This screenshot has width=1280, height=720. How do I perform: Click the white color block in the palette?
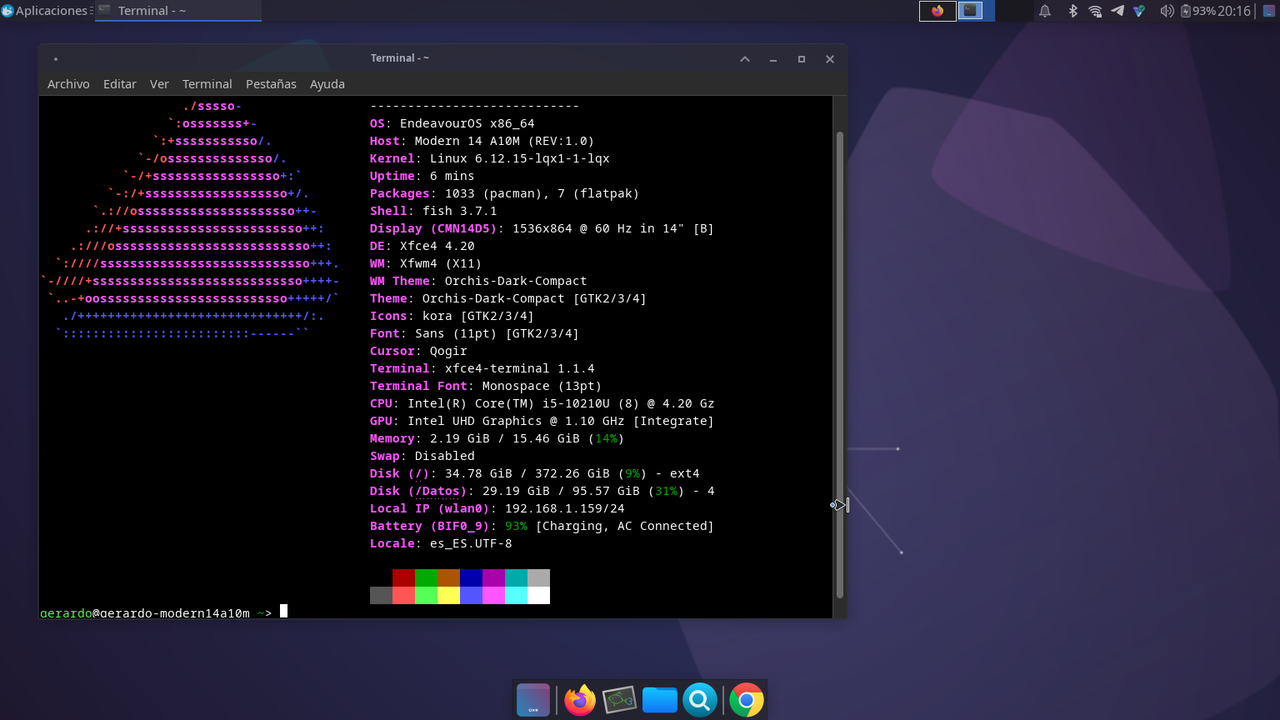click(x=539, y=595)
